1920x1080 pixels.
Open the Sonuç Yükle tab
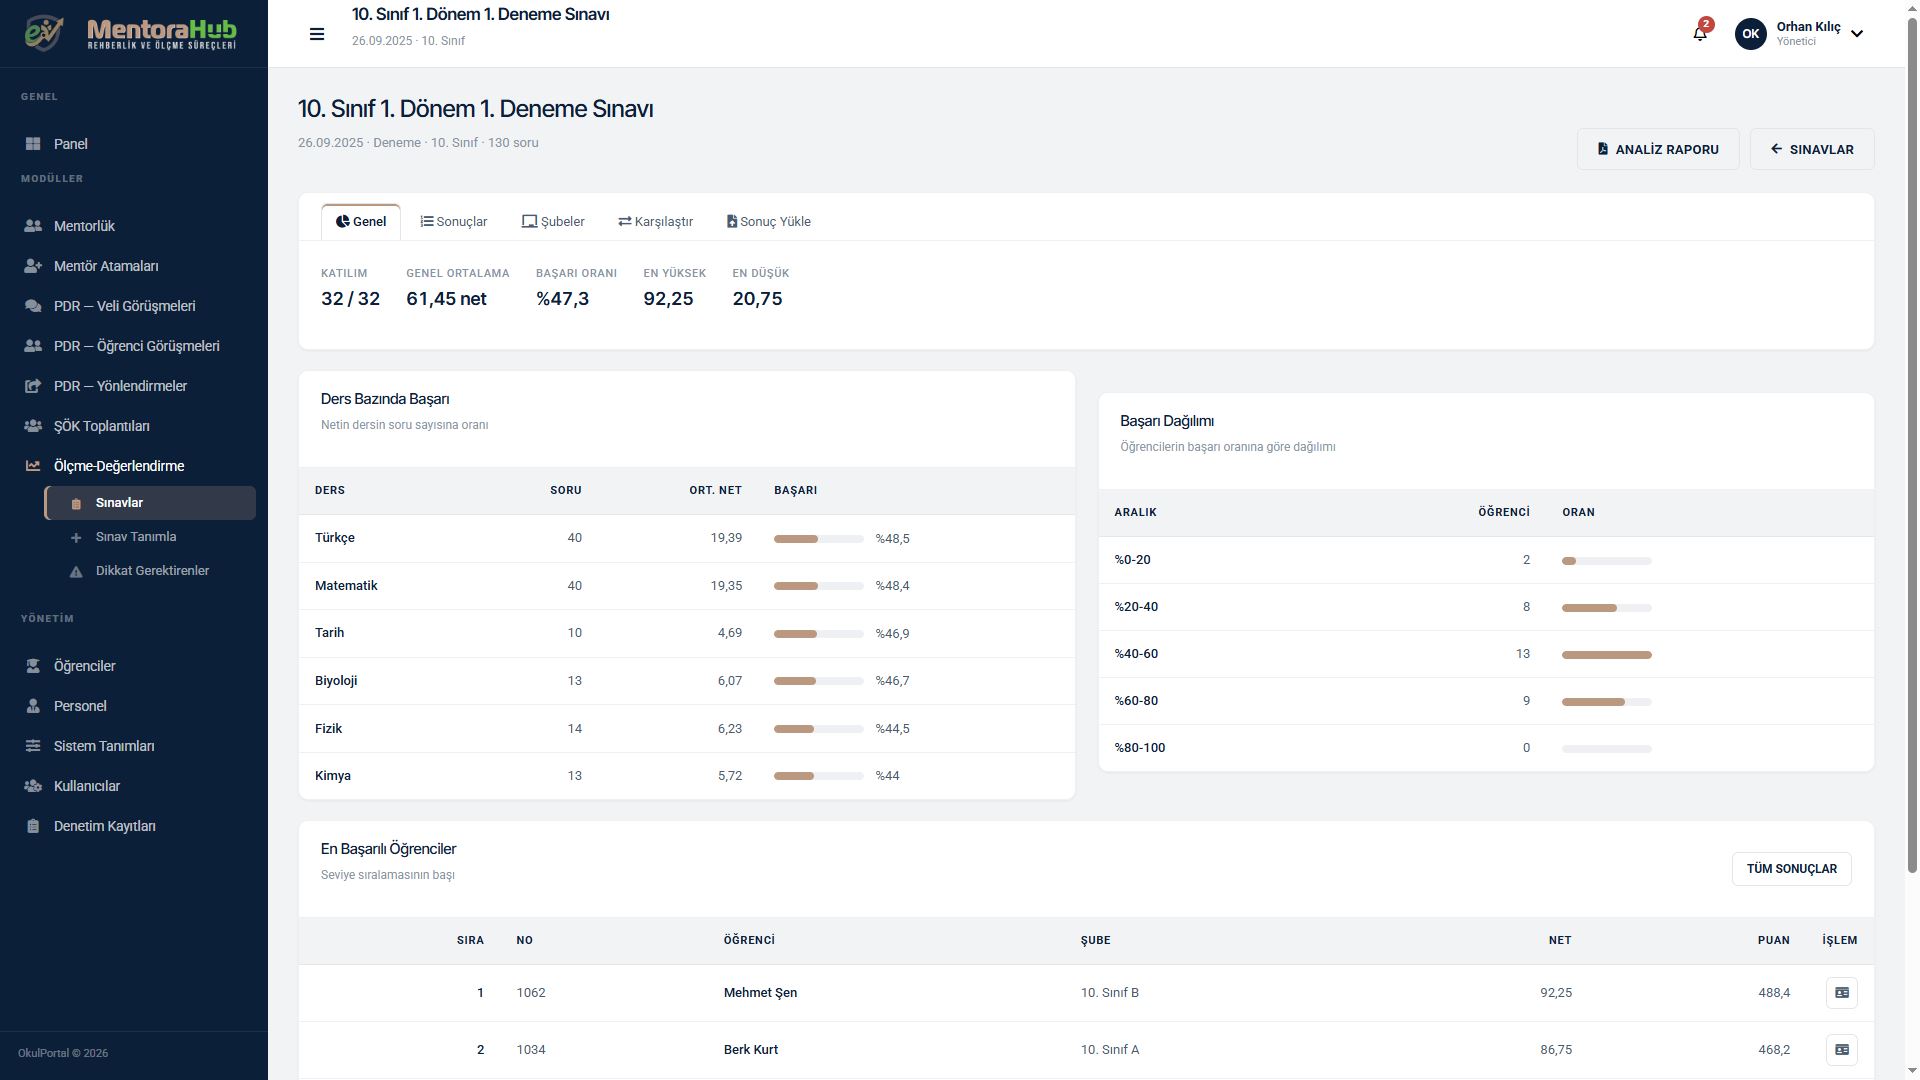[768, 222]
